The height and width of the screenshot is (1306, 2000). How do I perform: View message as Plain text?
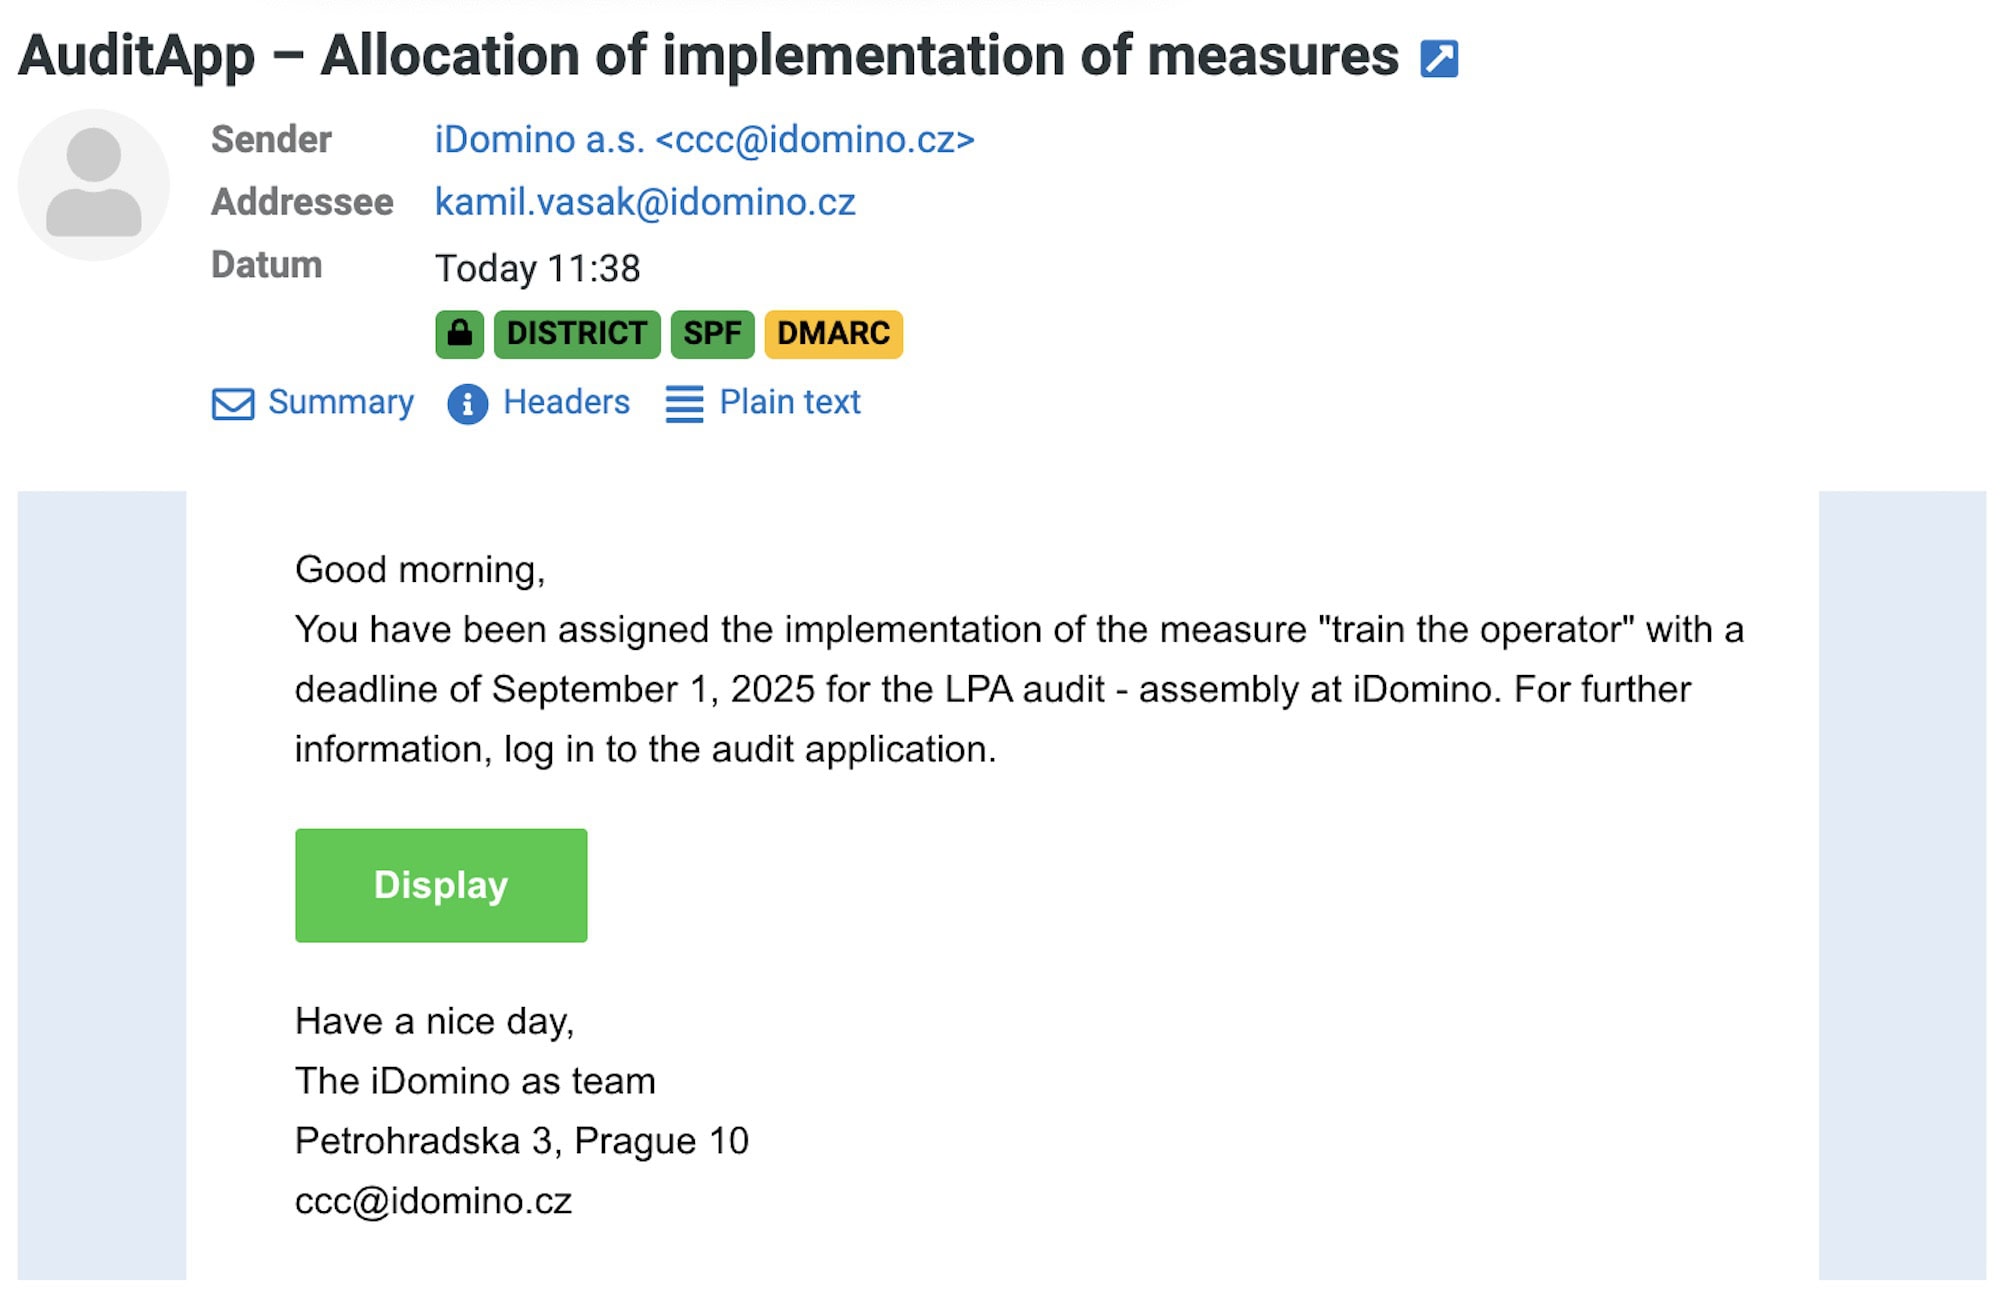789,403
